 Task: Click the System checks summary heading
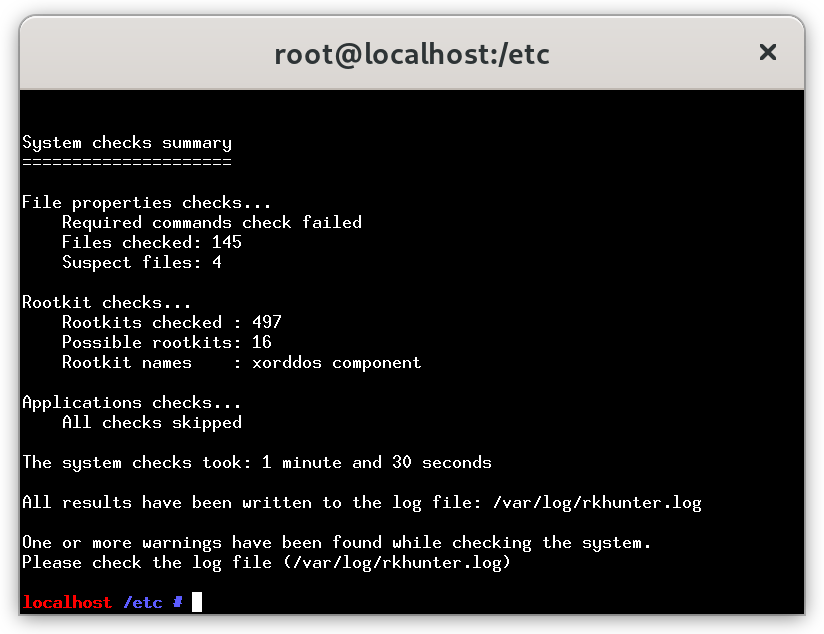[x=127, y=142]
